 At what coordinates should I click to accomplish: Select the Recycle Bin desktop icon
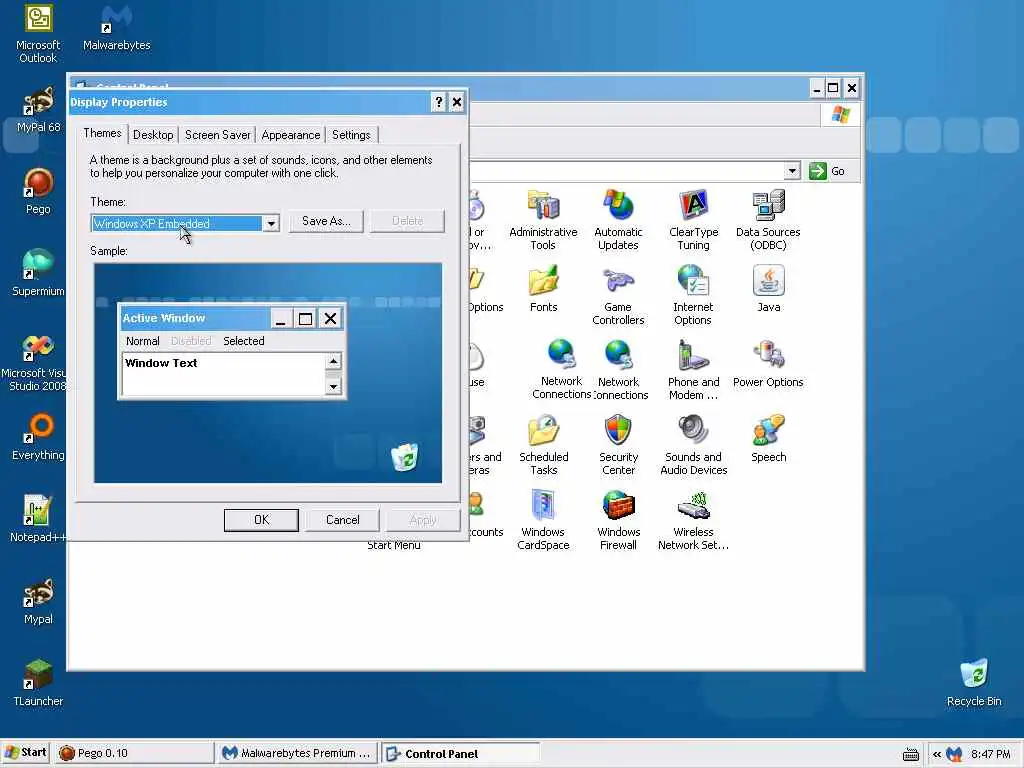click(974, 683)
